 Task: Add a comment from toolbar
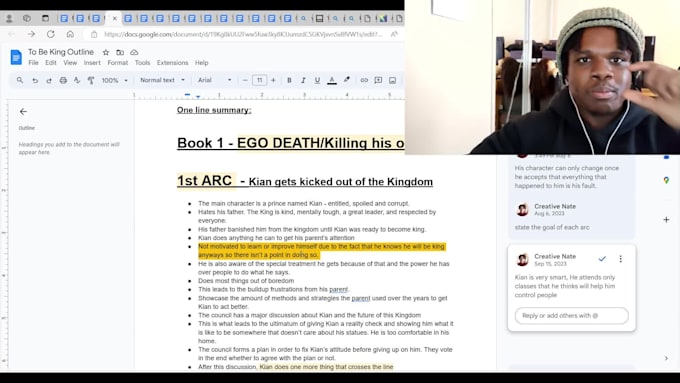pyautogui.click(x=378, y=80)
